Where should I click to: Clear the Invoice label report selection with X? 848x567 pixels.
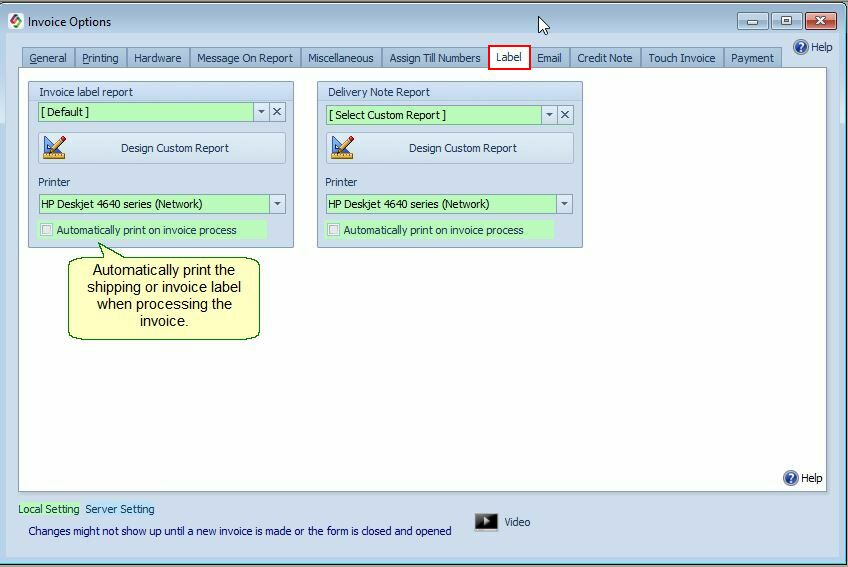click(277, 112)
